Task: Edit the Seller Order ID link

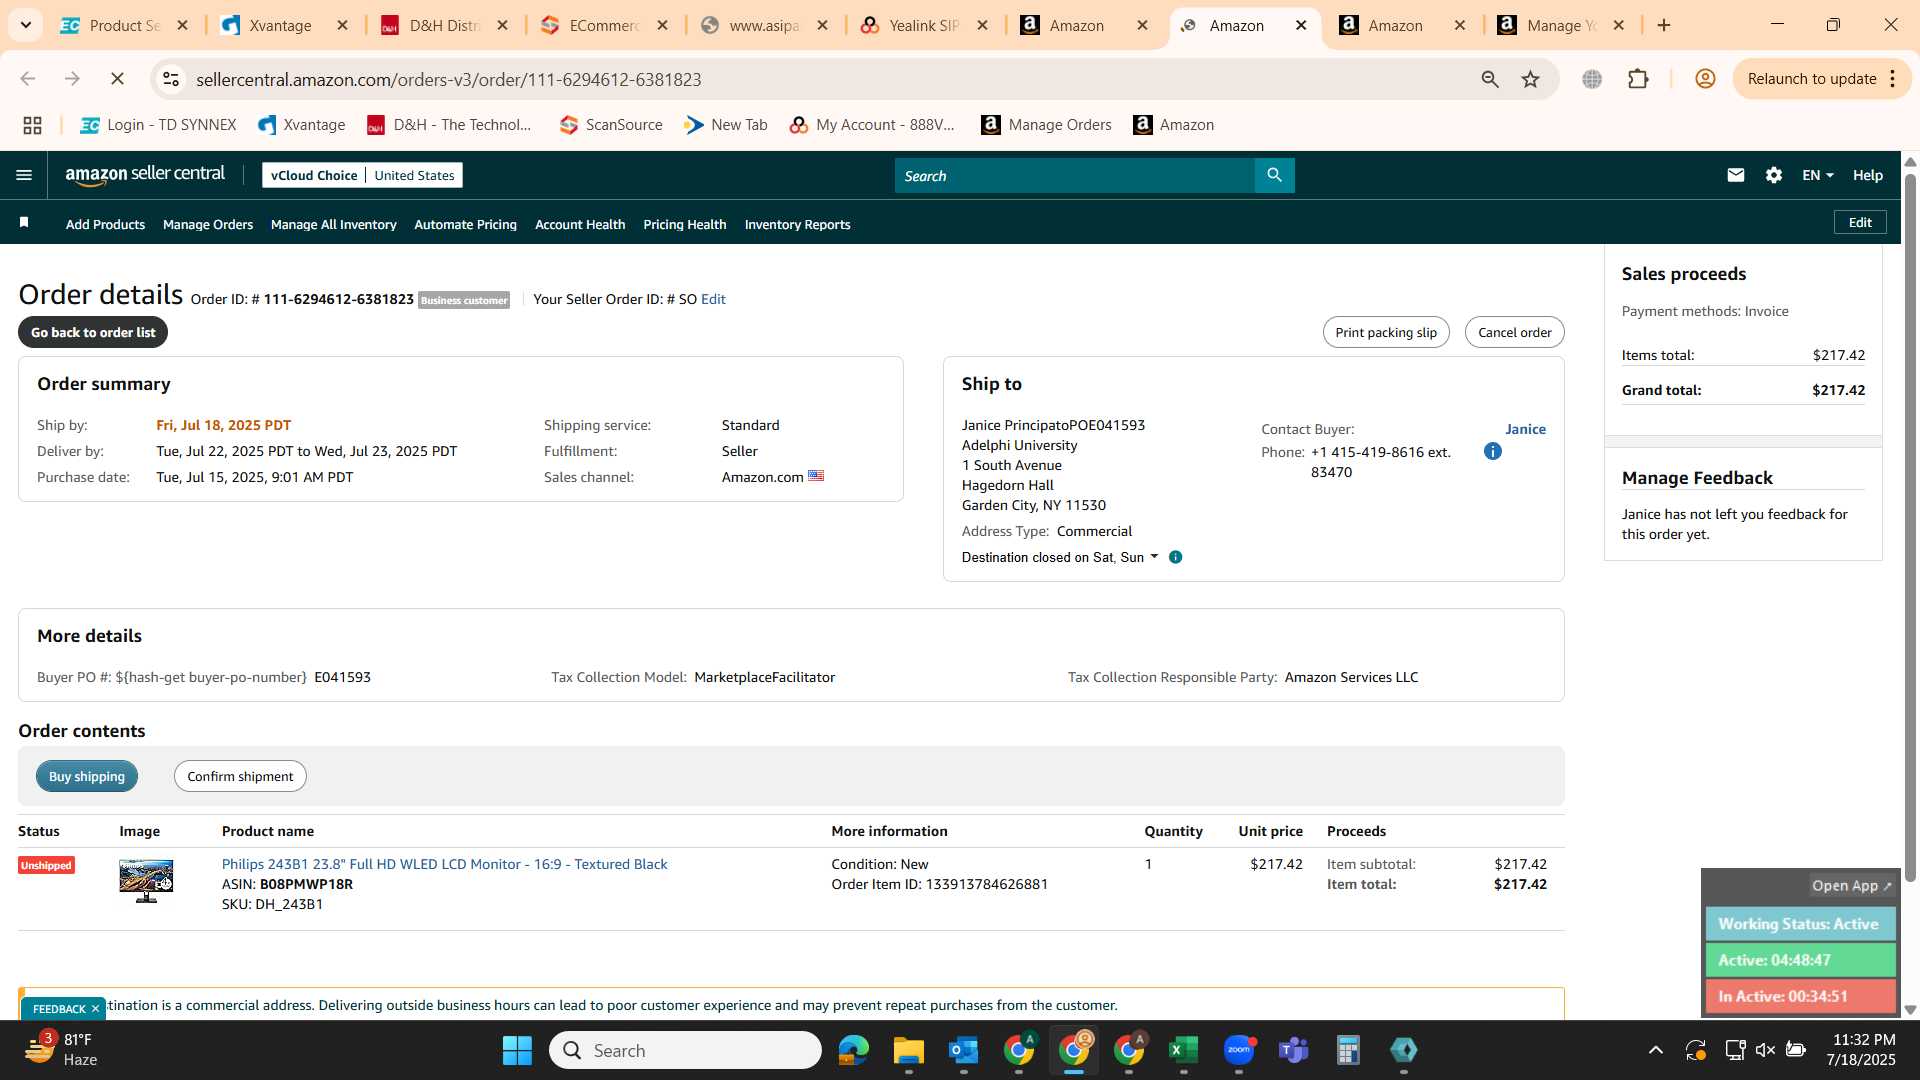Action: (713, 299)
